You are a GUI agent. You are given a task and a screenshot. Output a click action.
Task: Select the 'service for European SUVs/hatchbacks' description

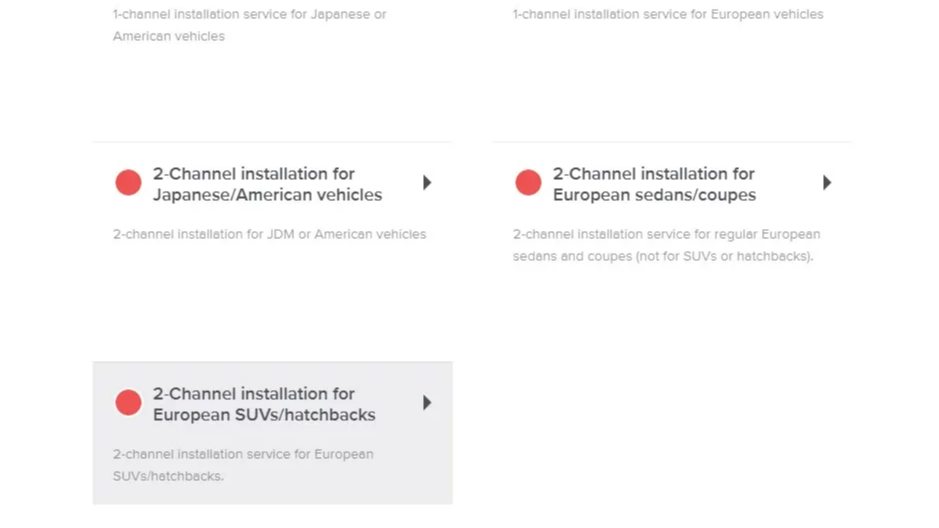(243, 465)
